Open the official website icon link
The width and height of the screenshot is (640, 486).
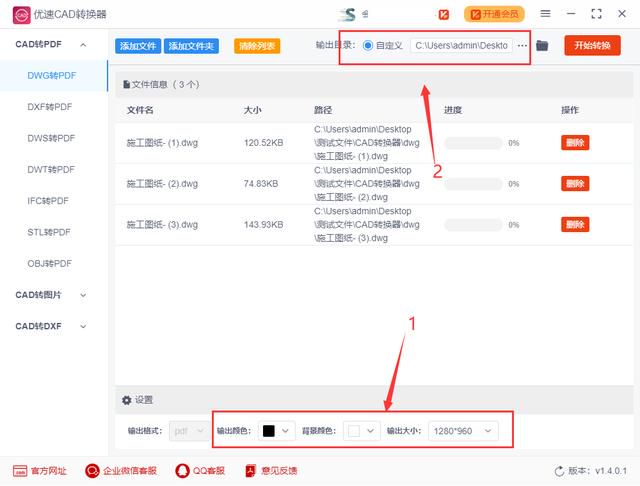[20, 471]
